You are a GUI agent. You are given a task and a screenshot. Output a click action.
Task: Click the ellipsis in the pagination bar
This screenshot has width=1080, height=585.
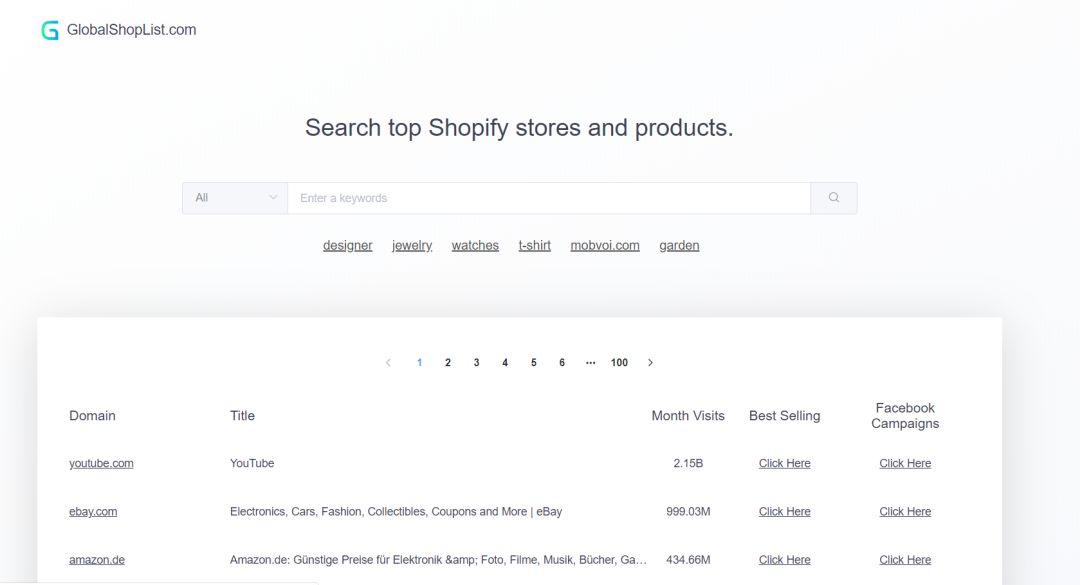coord(590,362)
